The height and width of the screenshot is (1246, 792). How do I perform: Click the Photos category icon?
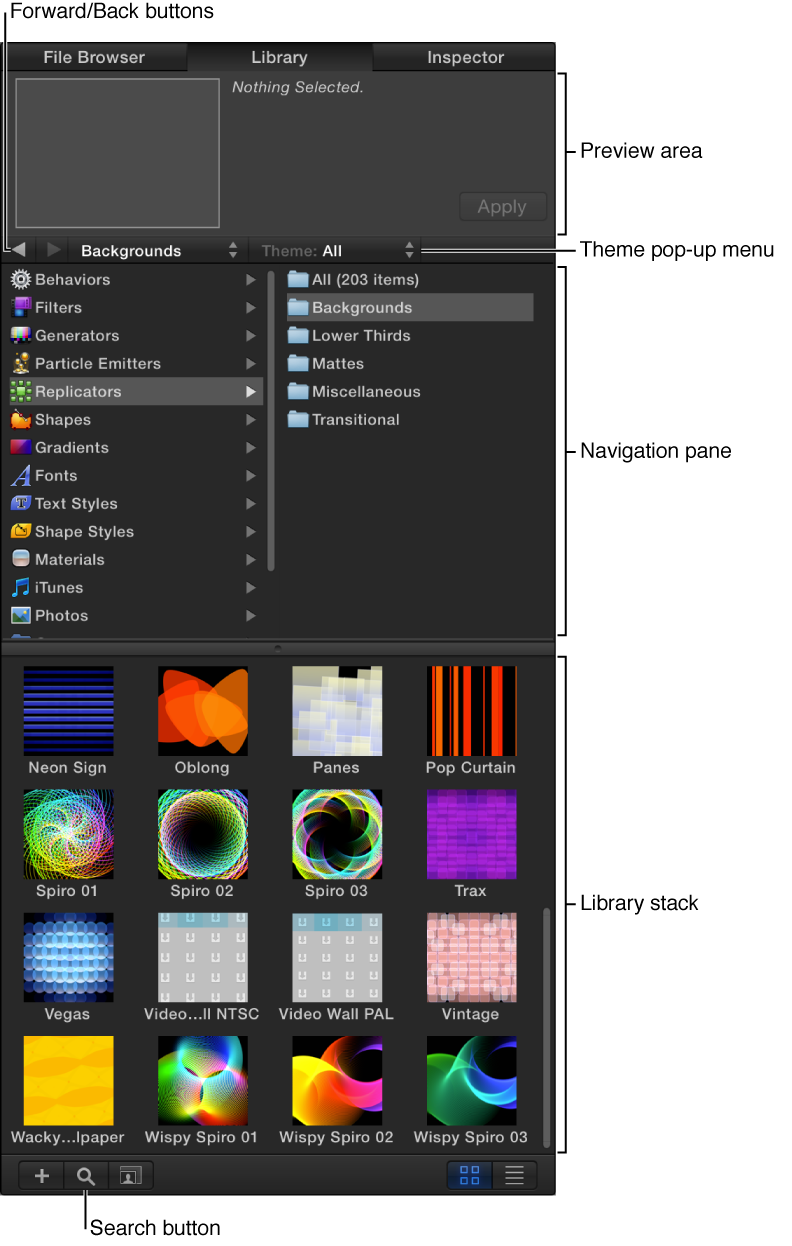click(x=20, y=616)
